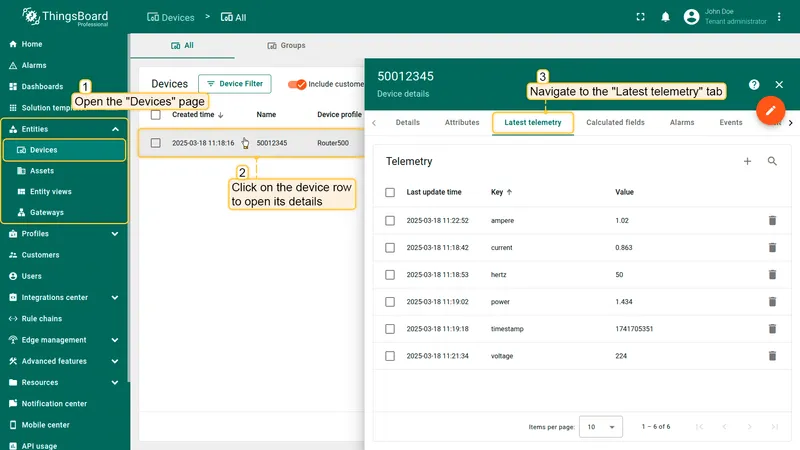800x450 pixels.
Task: Check the 50012345 device row checkbox
Action: [156, 143]
